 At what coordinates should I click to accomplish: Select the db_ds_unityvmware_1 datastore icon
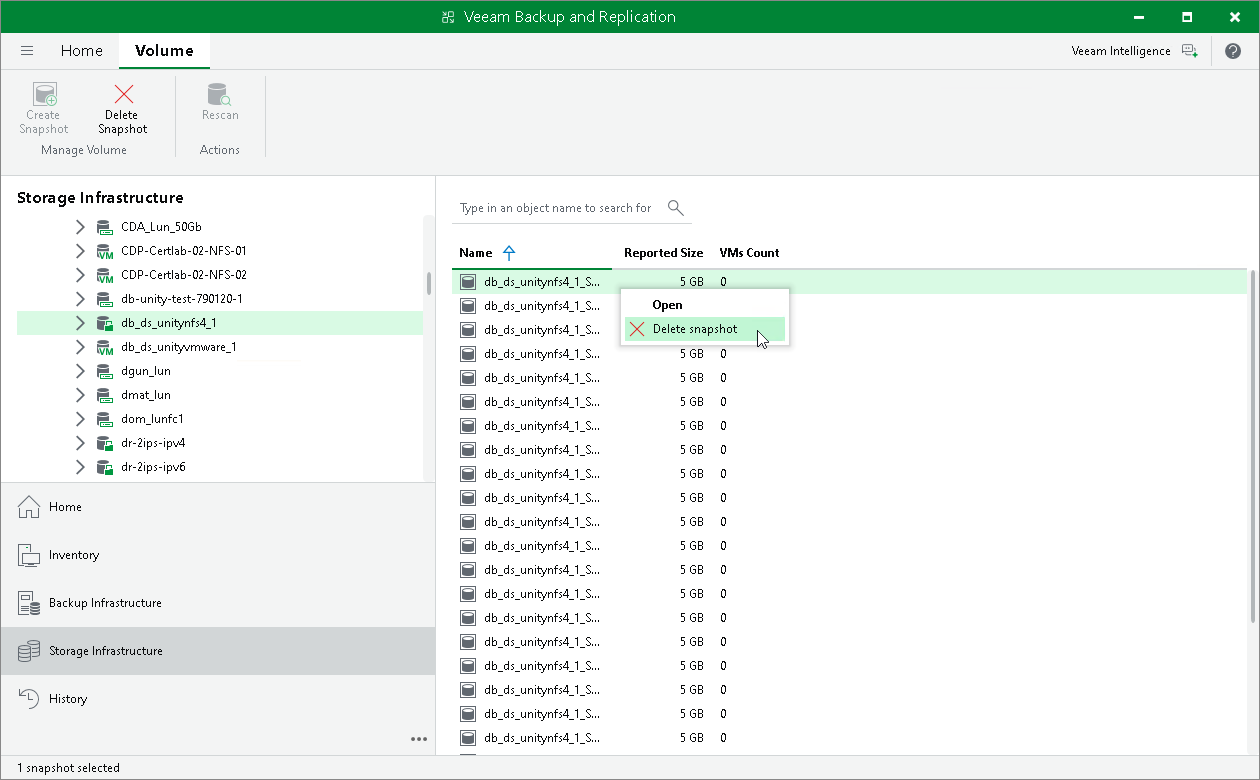[x=104, y=347]
